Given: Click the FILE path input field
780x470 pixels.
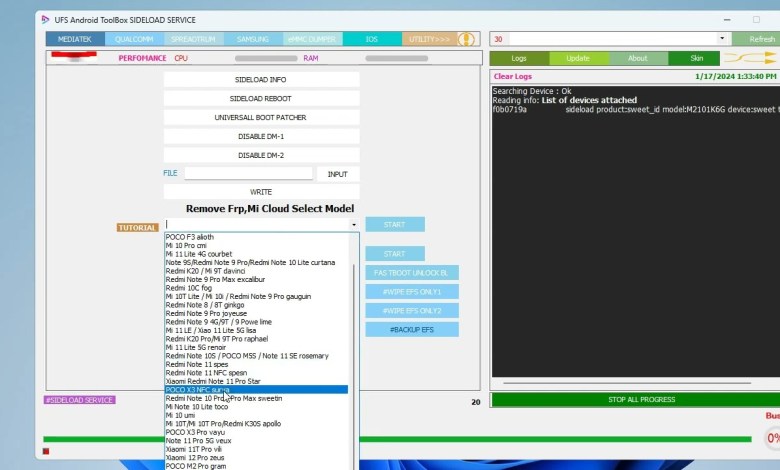Looking at the screenshot, I should [x=248, y=173].
